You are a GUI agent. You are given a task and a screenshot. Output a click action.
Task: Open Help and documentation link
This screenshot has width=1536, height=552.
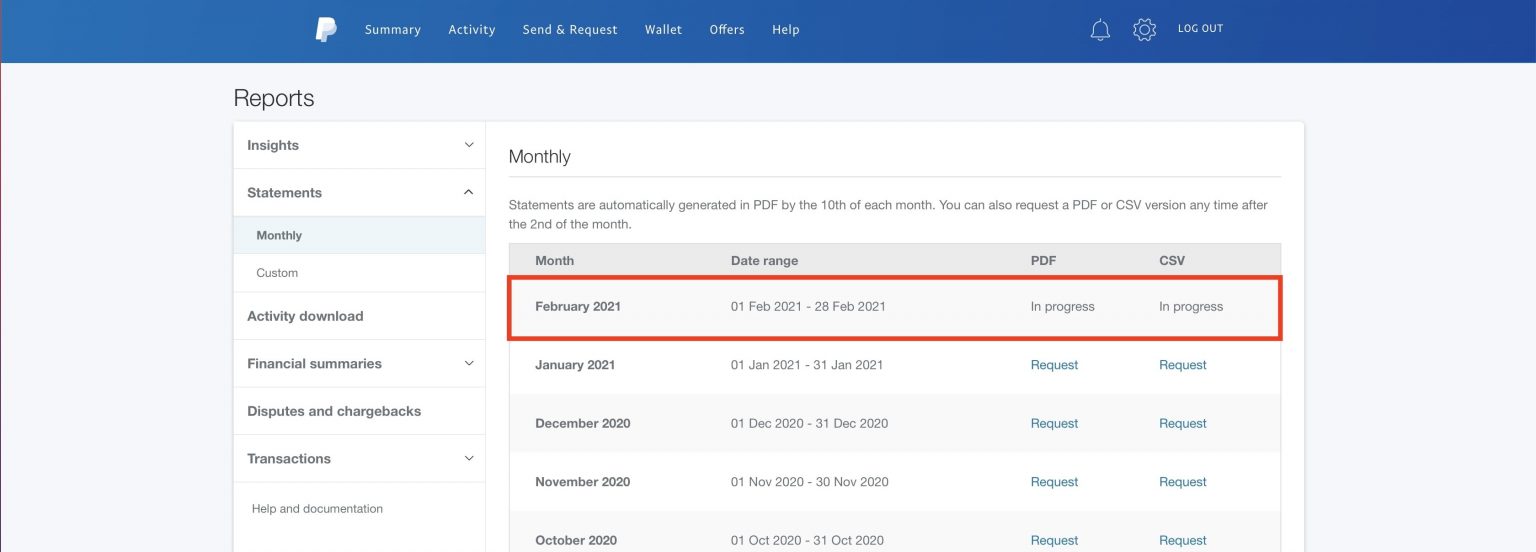pyautogui.click(x=317, y=509)
